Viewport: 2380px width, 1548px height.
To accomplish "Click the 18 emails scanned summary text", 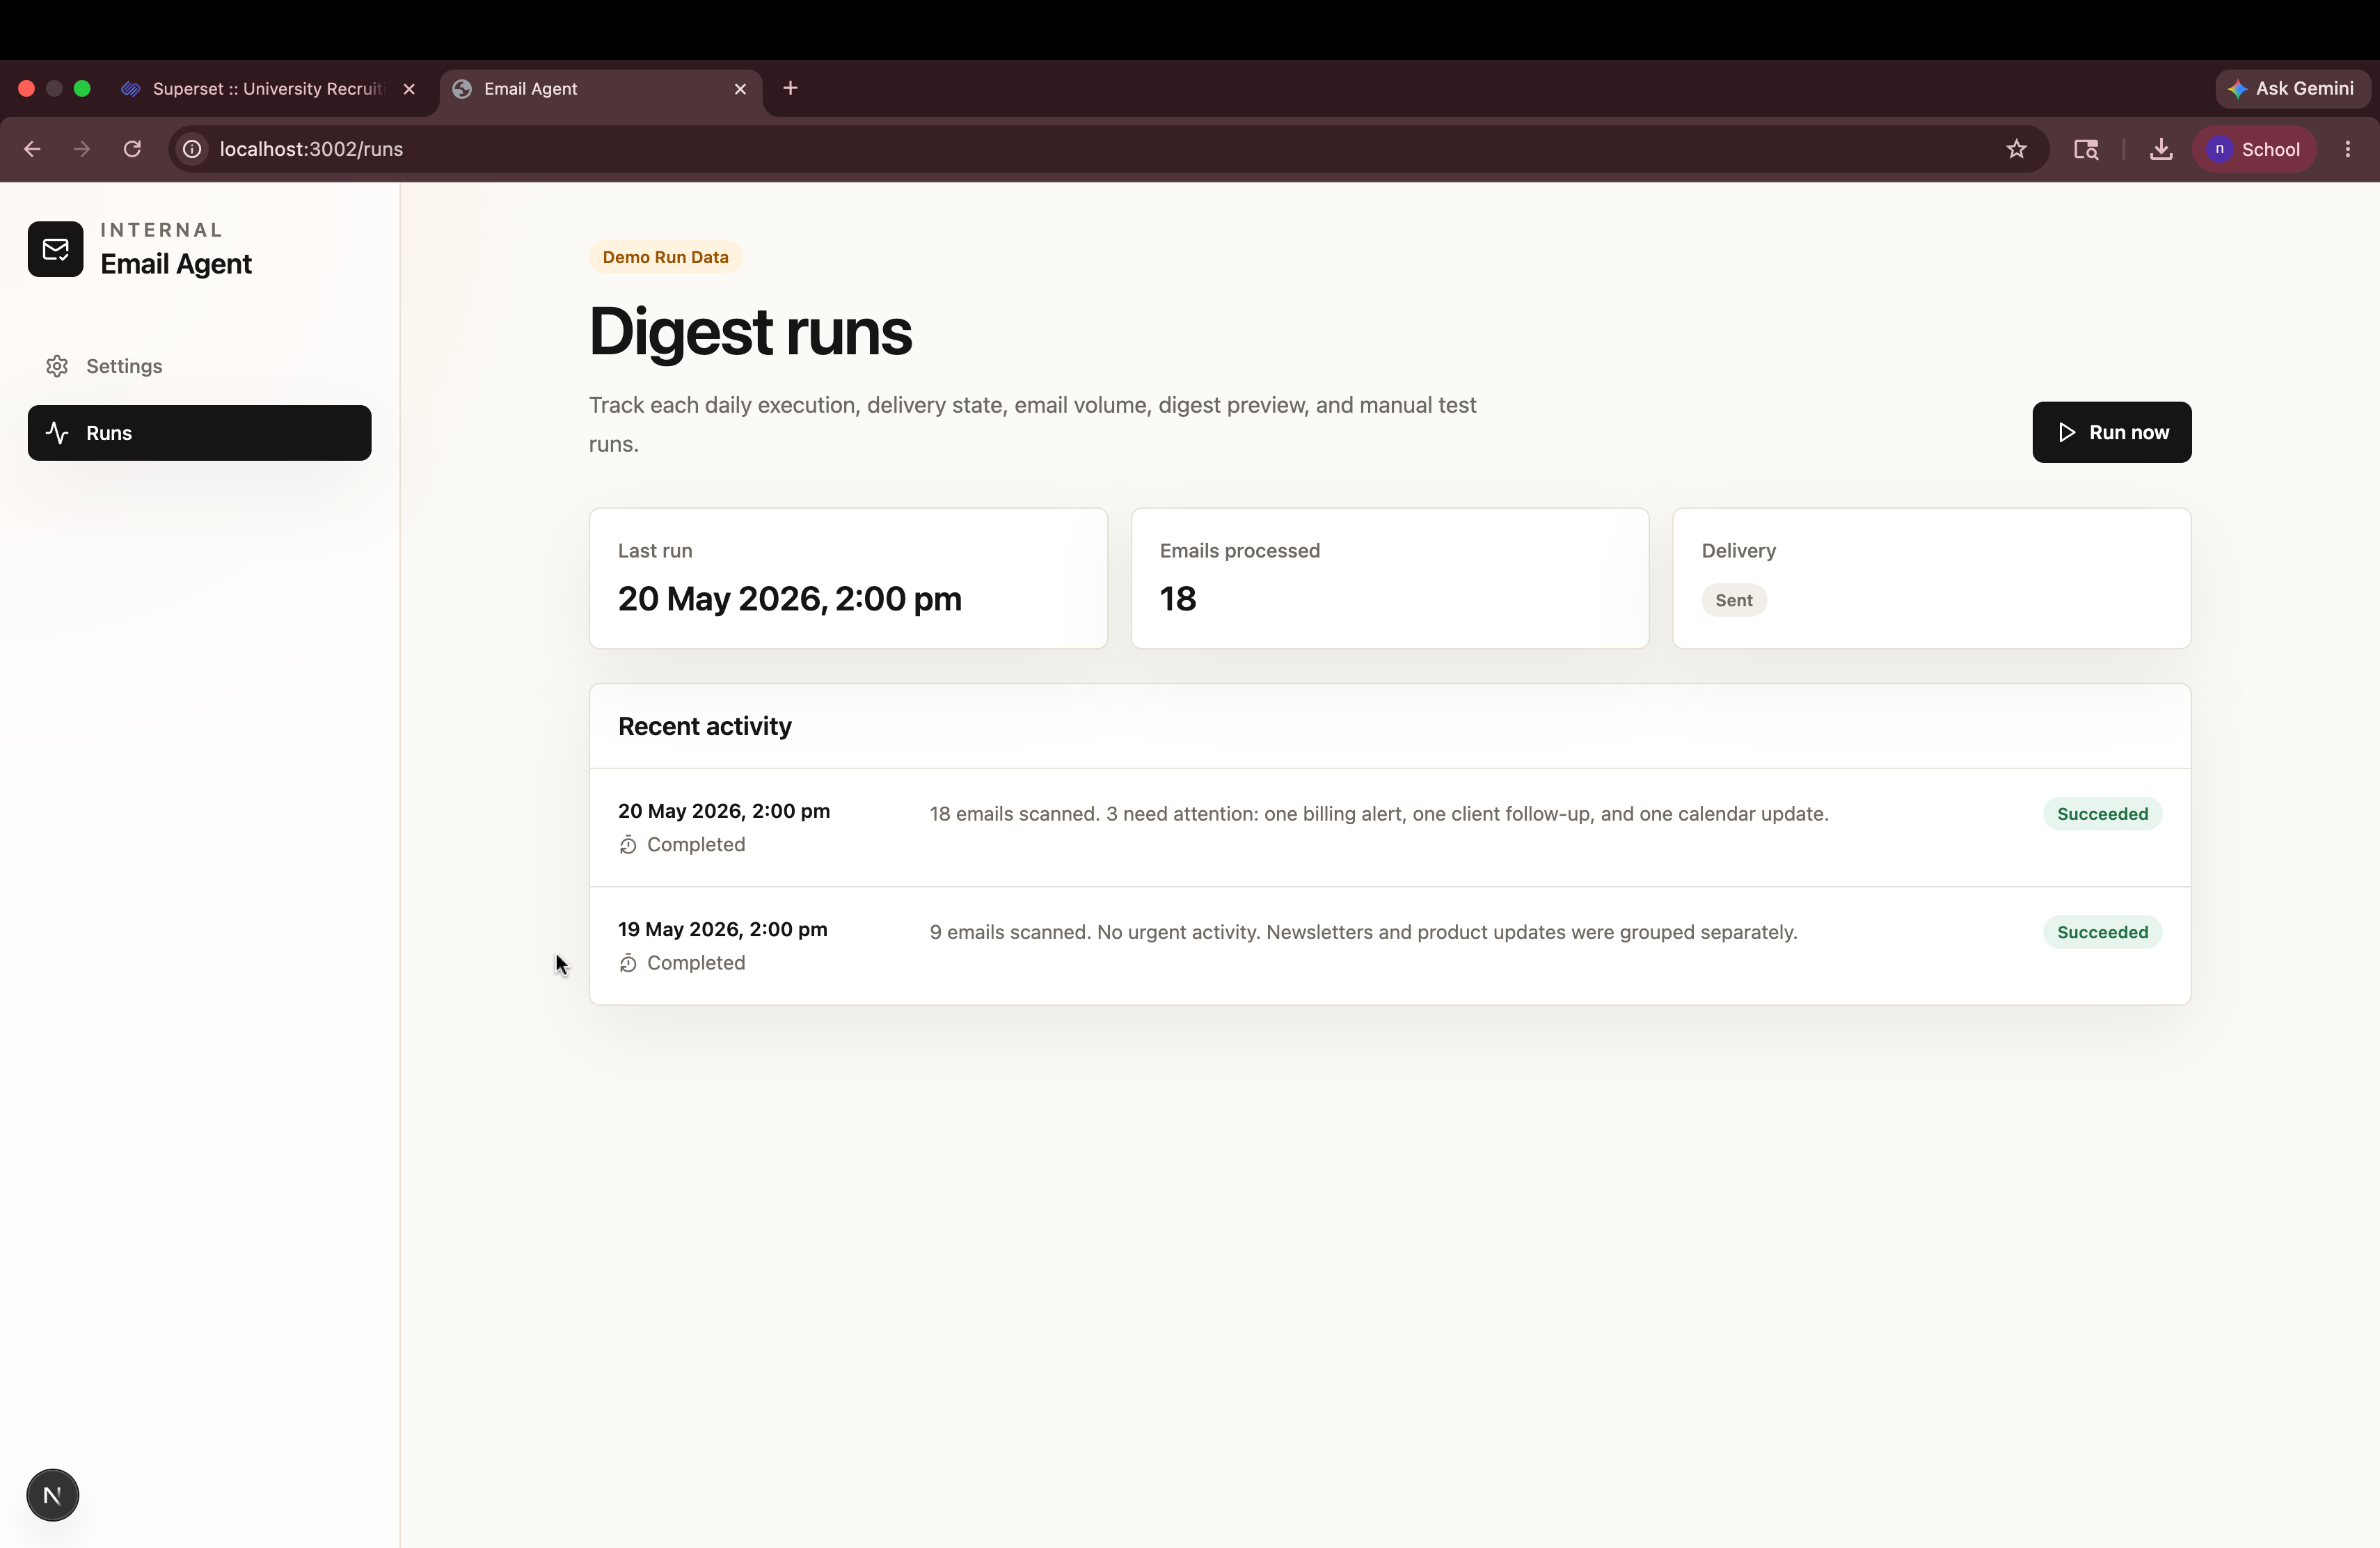I will [x=1379, y=814].
